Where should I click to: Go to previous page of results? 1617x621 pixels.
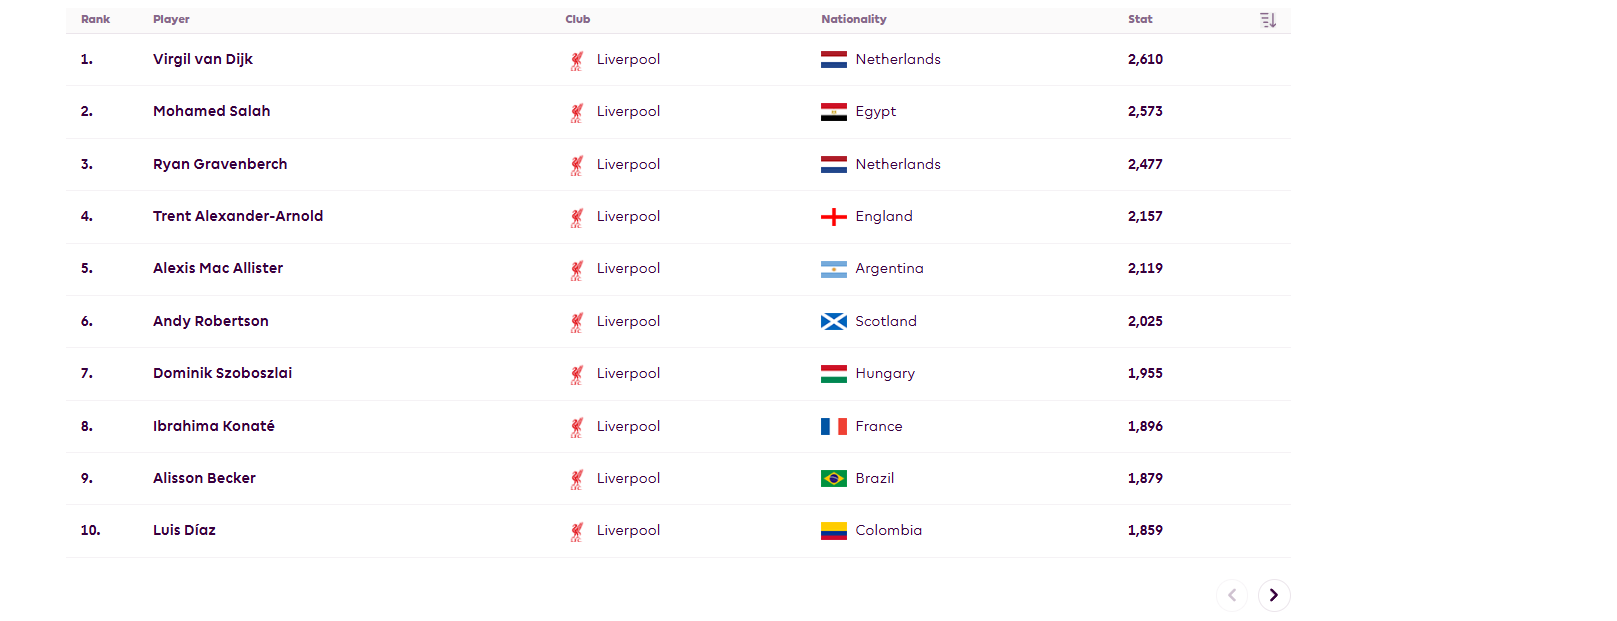tap(1232, 595)
